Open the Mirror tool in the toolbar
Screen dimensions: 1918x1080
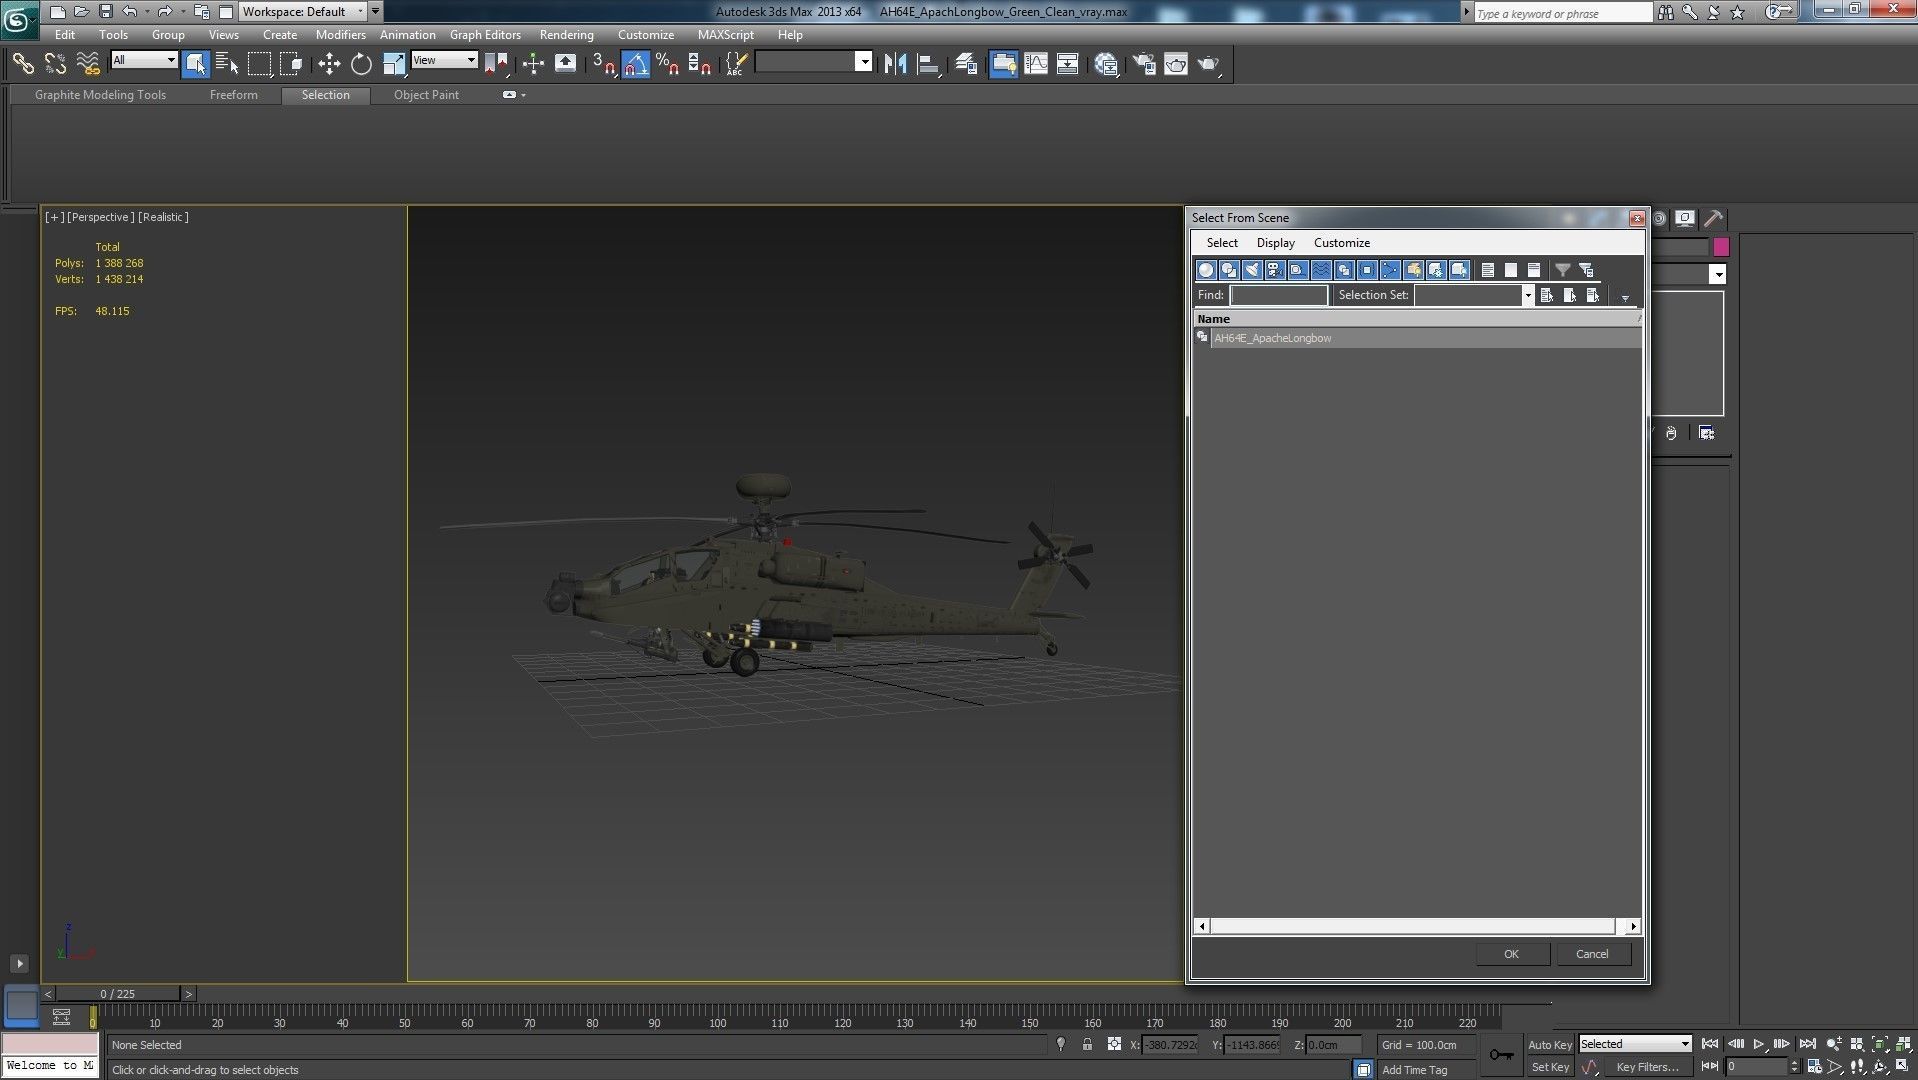point(895,64)
